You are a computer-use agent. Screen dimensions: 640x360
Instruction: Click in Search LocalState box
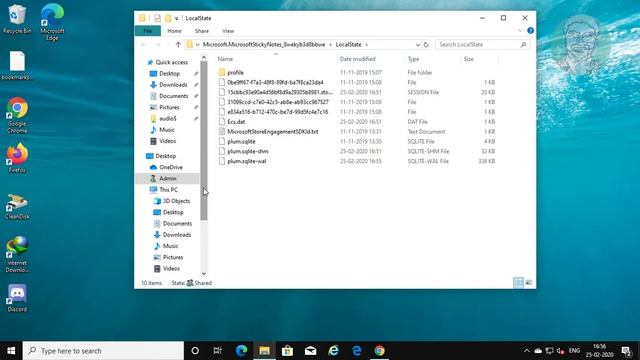[482, 44]
